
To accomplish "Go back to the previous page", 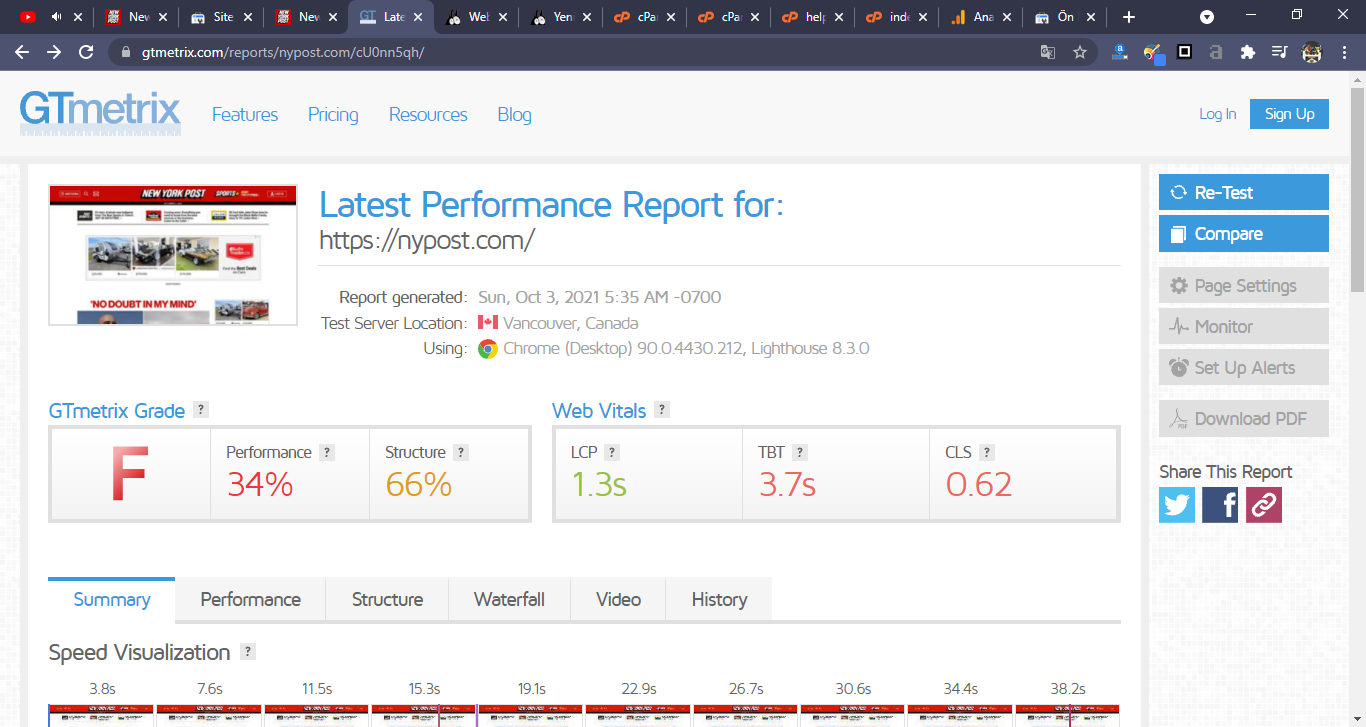I will pos(22,52).
